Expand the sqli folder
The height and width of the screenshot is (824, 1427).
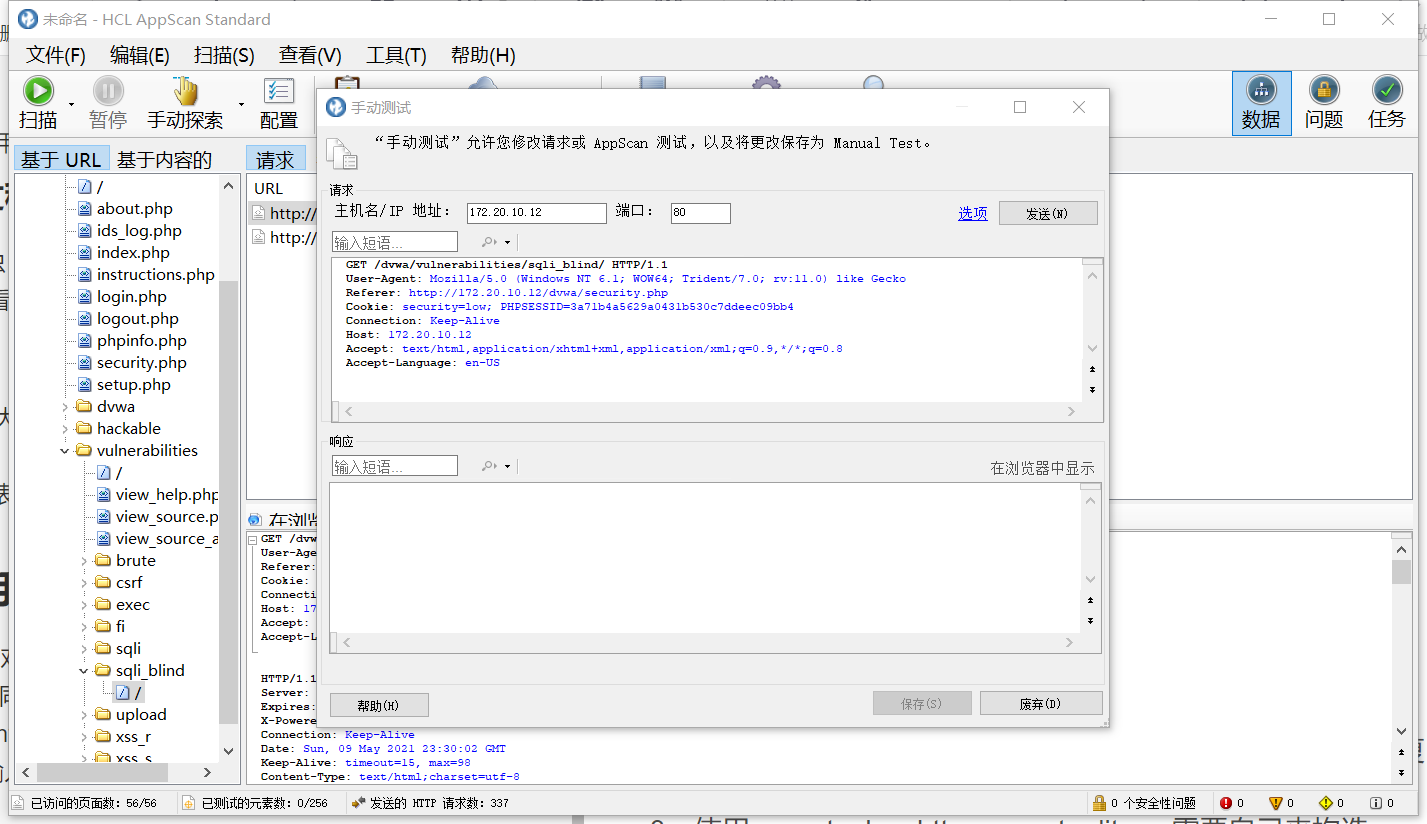click(84, 649)
